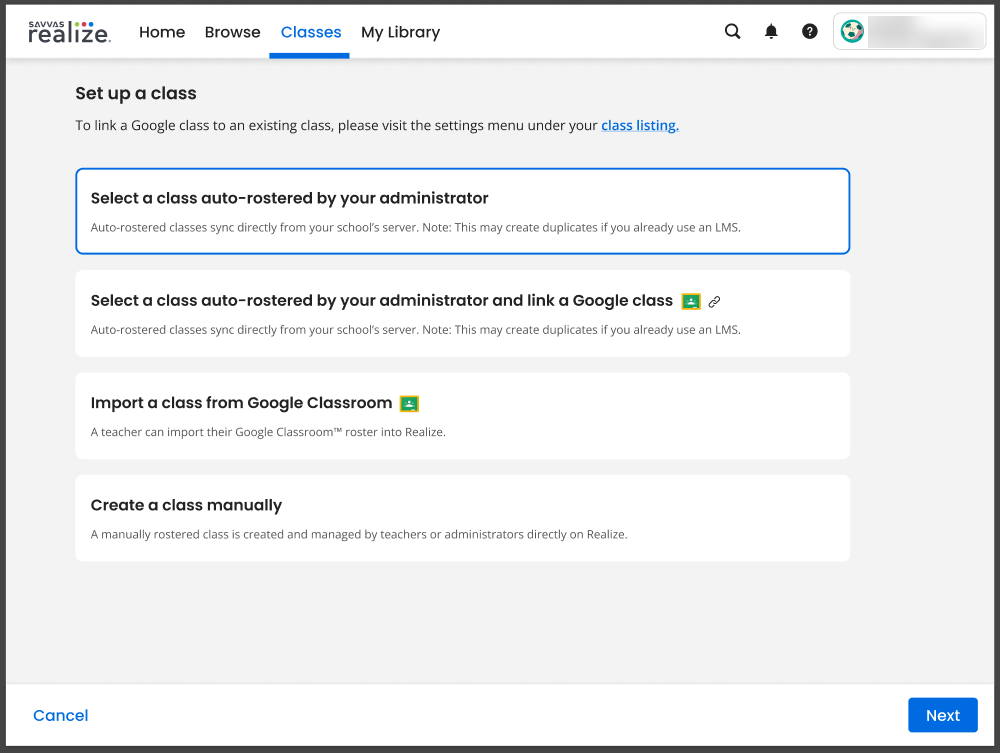Click Google Classroom icon beside link a Google class
This screenshot has width=1000, height=753.
pos(691,301)
